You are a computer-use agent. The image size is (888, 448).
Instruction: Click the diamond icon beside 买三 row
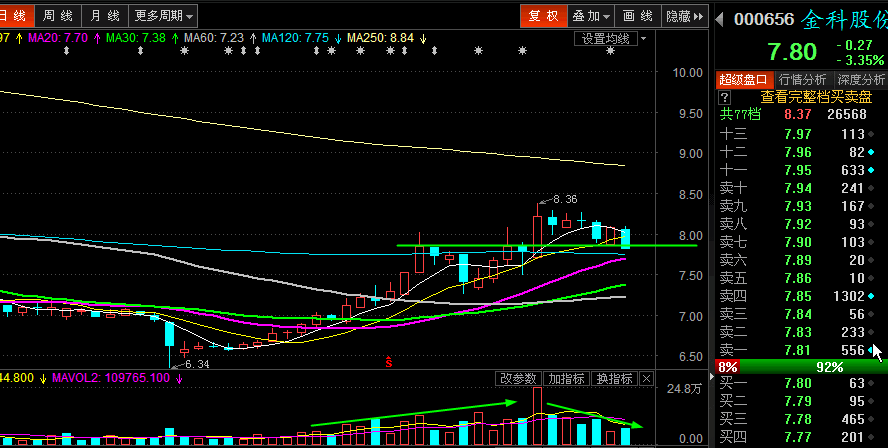click(x=870, y=420)
